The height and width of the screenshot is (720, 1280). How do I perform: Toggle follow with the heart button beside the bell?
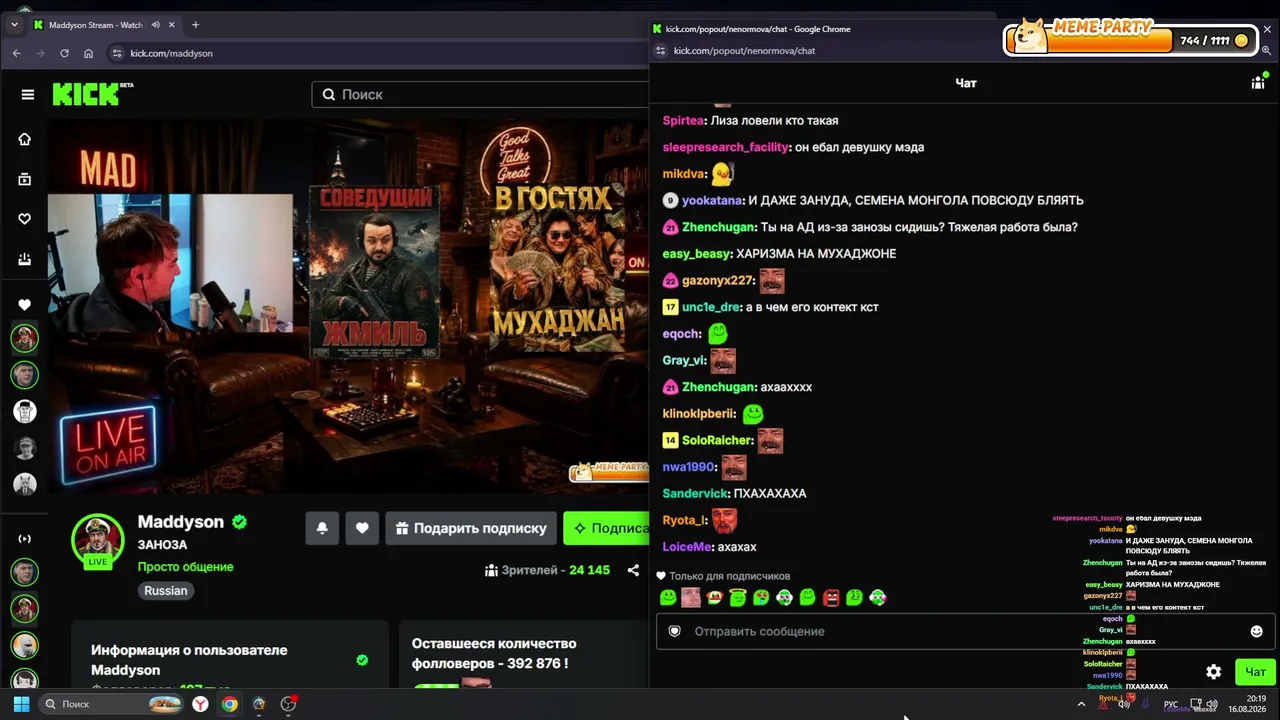362,528
